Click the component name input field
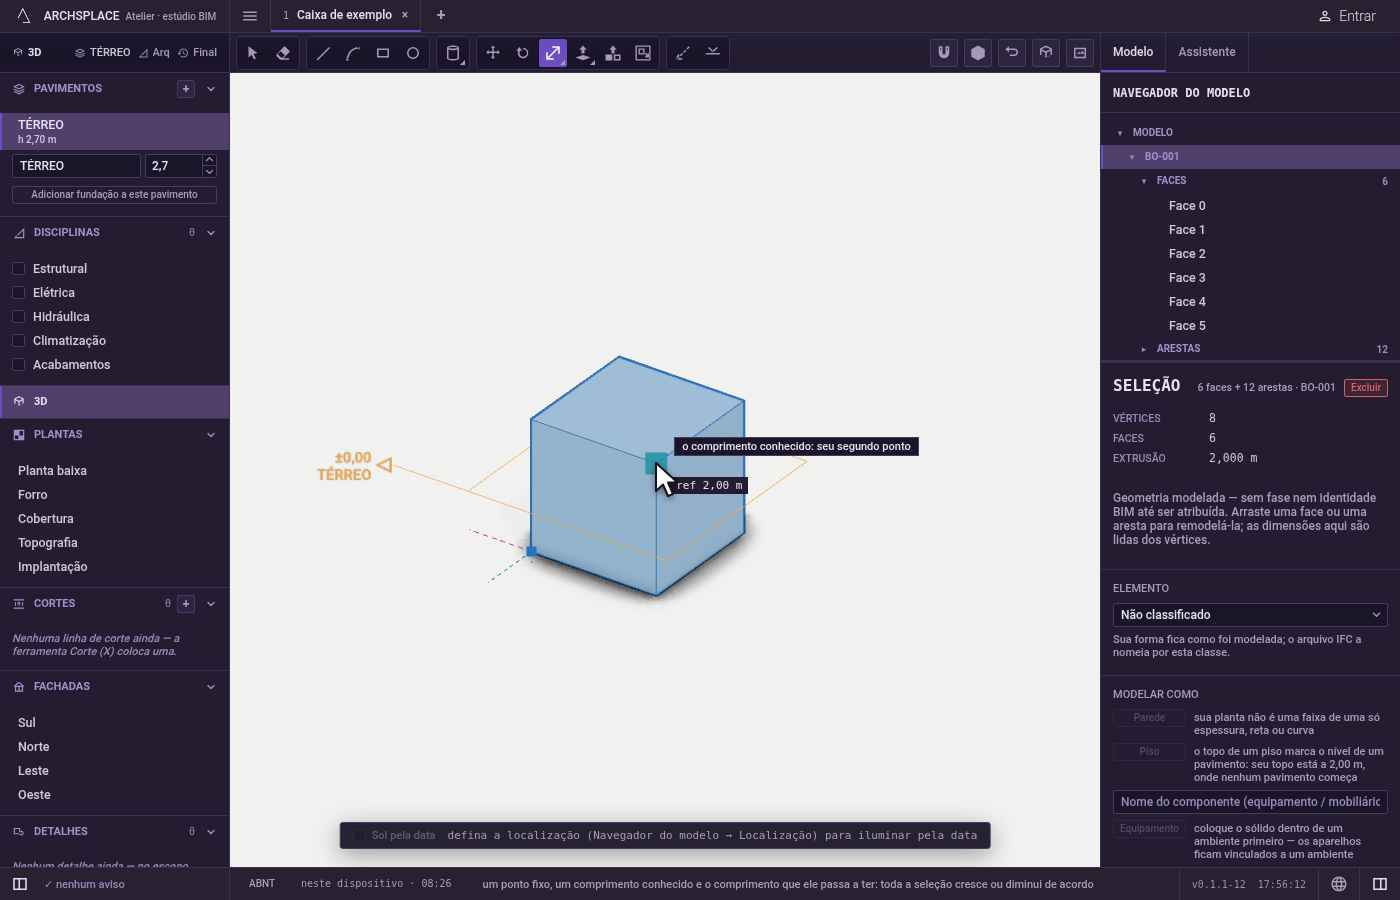The image size is (1400, 900). pos(1250,802)
